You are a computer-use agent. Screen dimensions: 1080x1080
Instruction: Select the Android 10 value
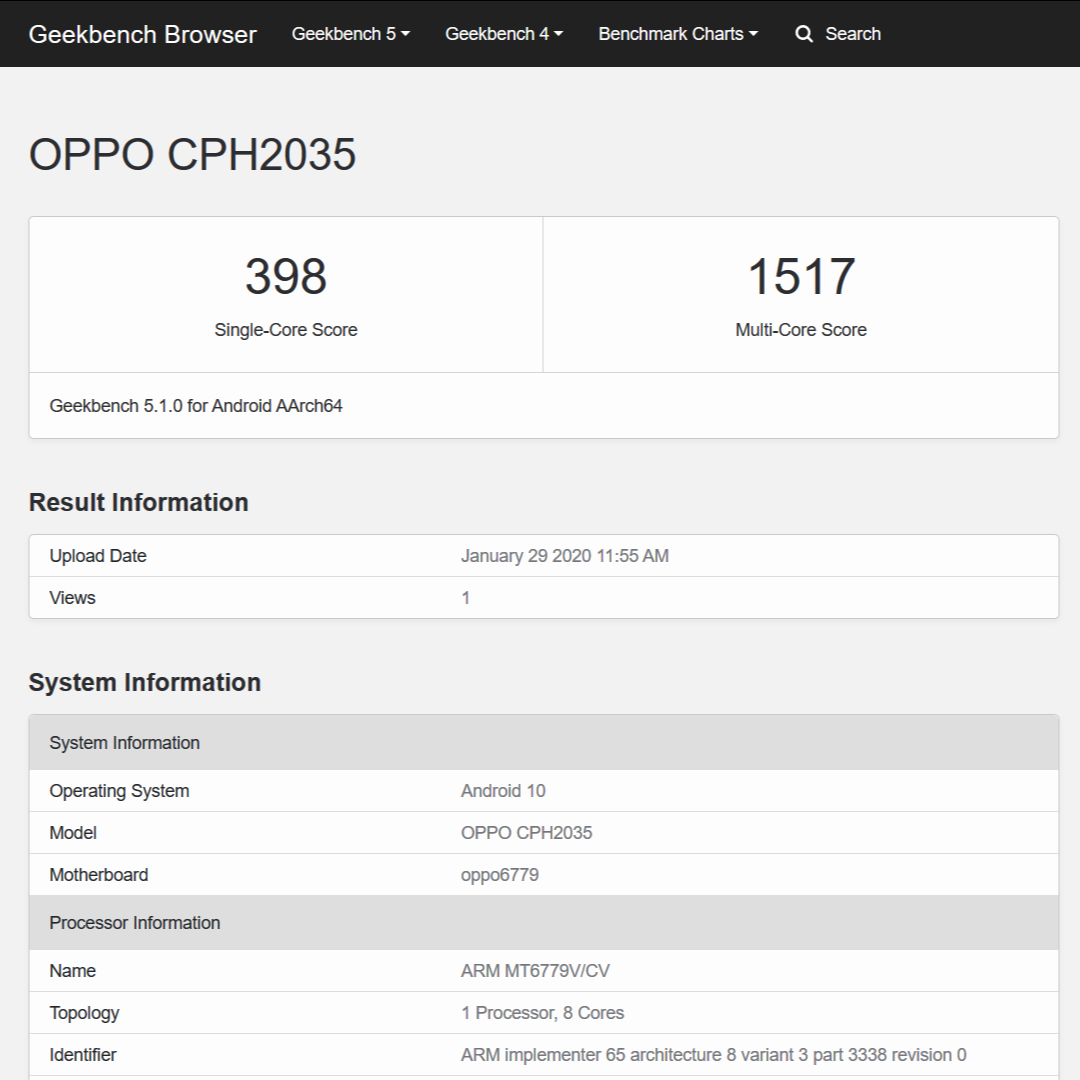[503, 791]
